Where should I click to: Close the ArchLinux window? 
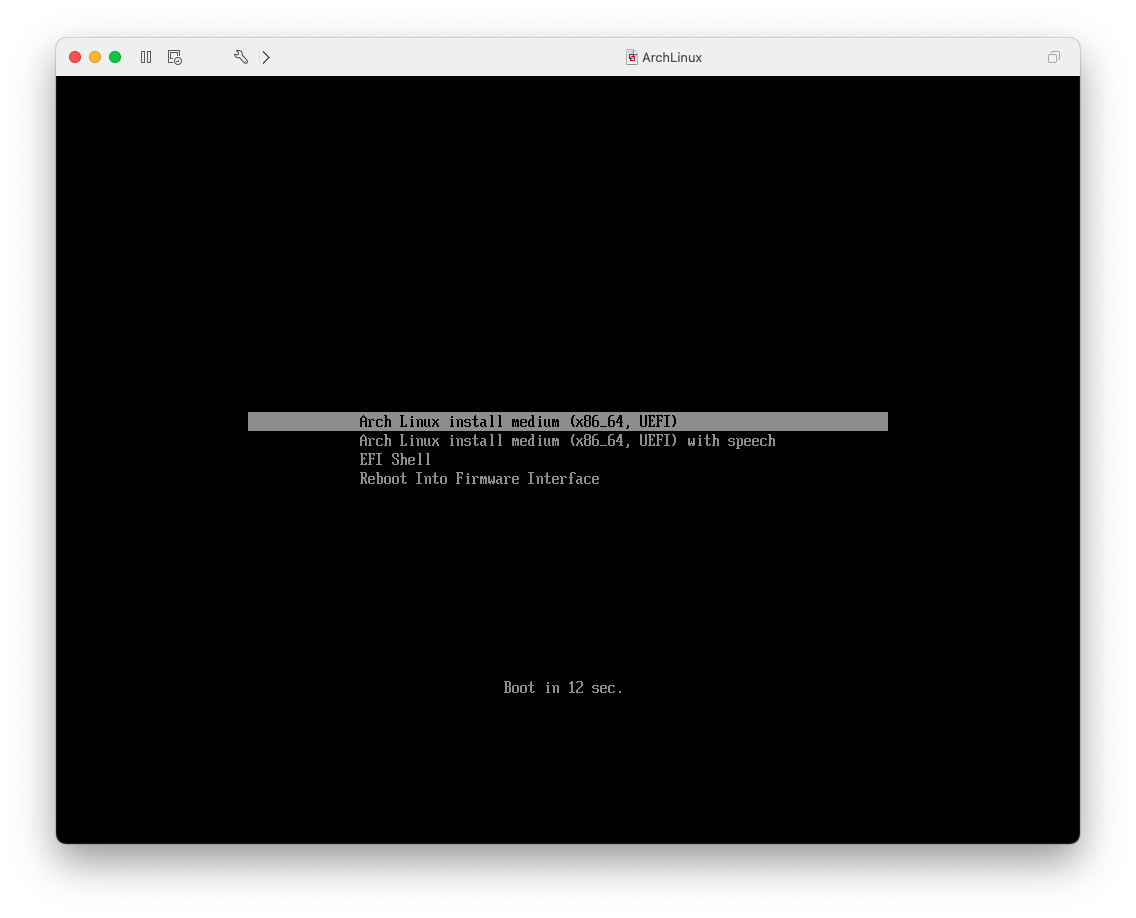coord(75,57)
